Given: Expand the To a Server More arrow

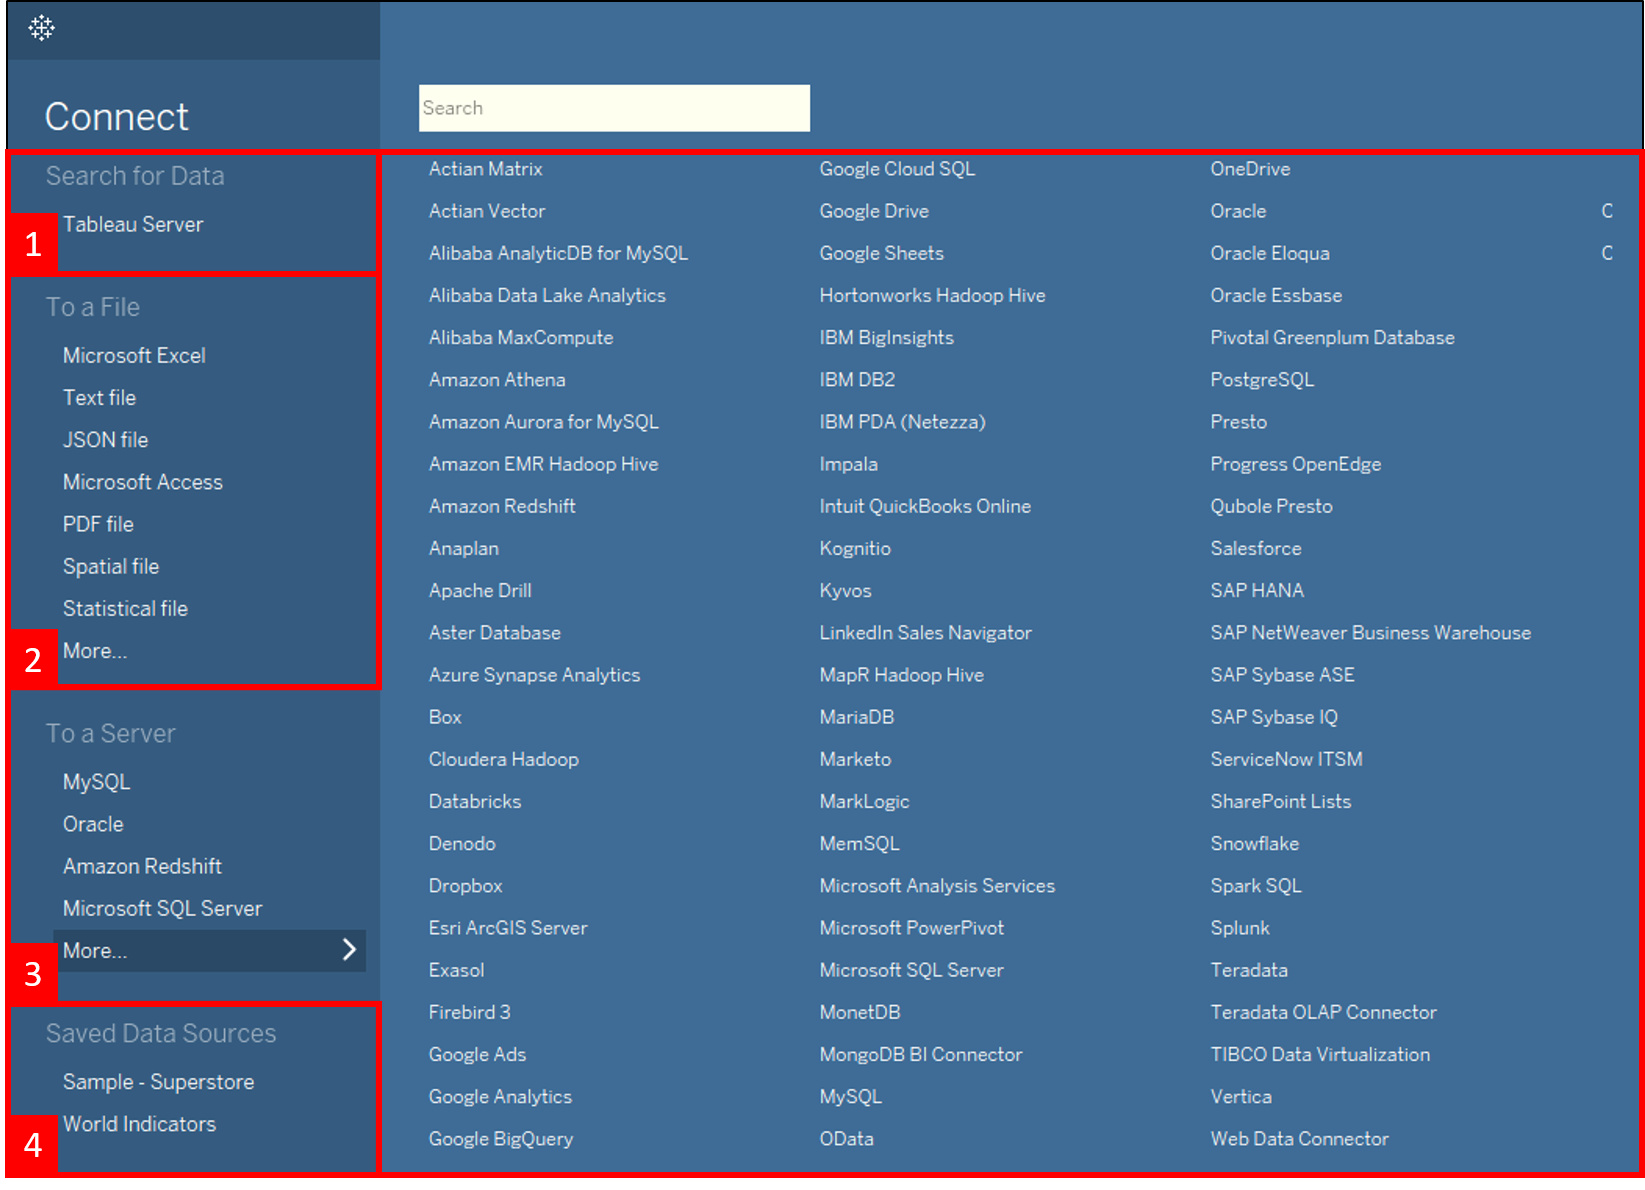Looking at the screenshot, I should point(349,950).
